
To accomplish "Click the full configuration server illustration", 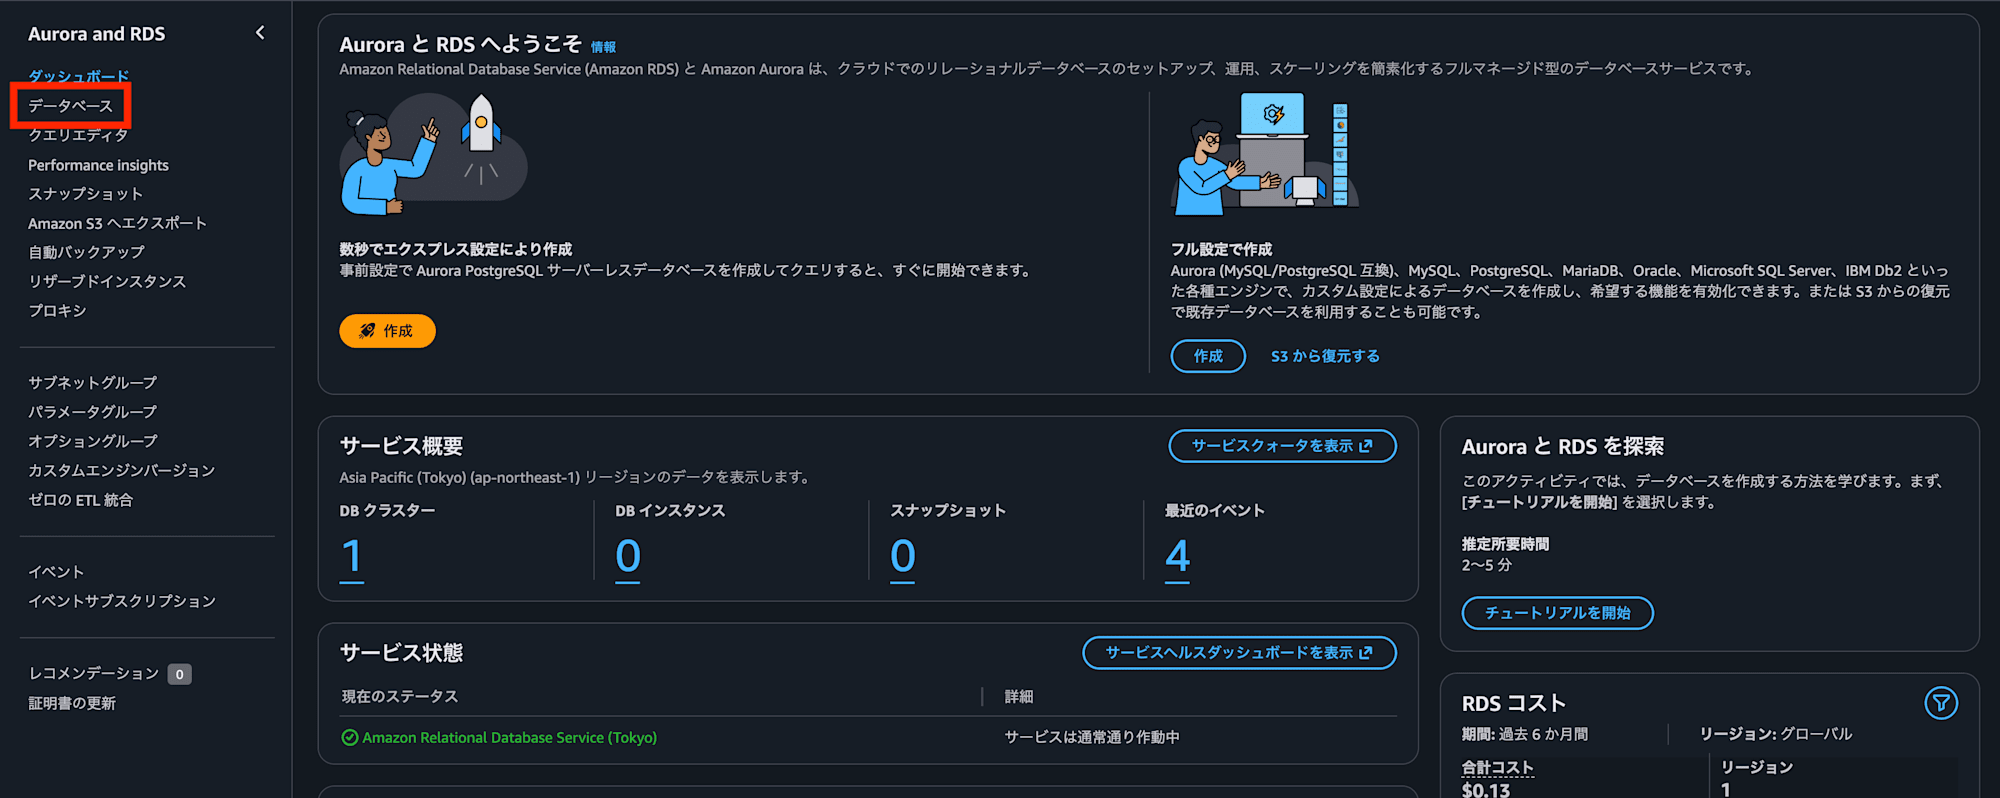I will coord(1265,153).
